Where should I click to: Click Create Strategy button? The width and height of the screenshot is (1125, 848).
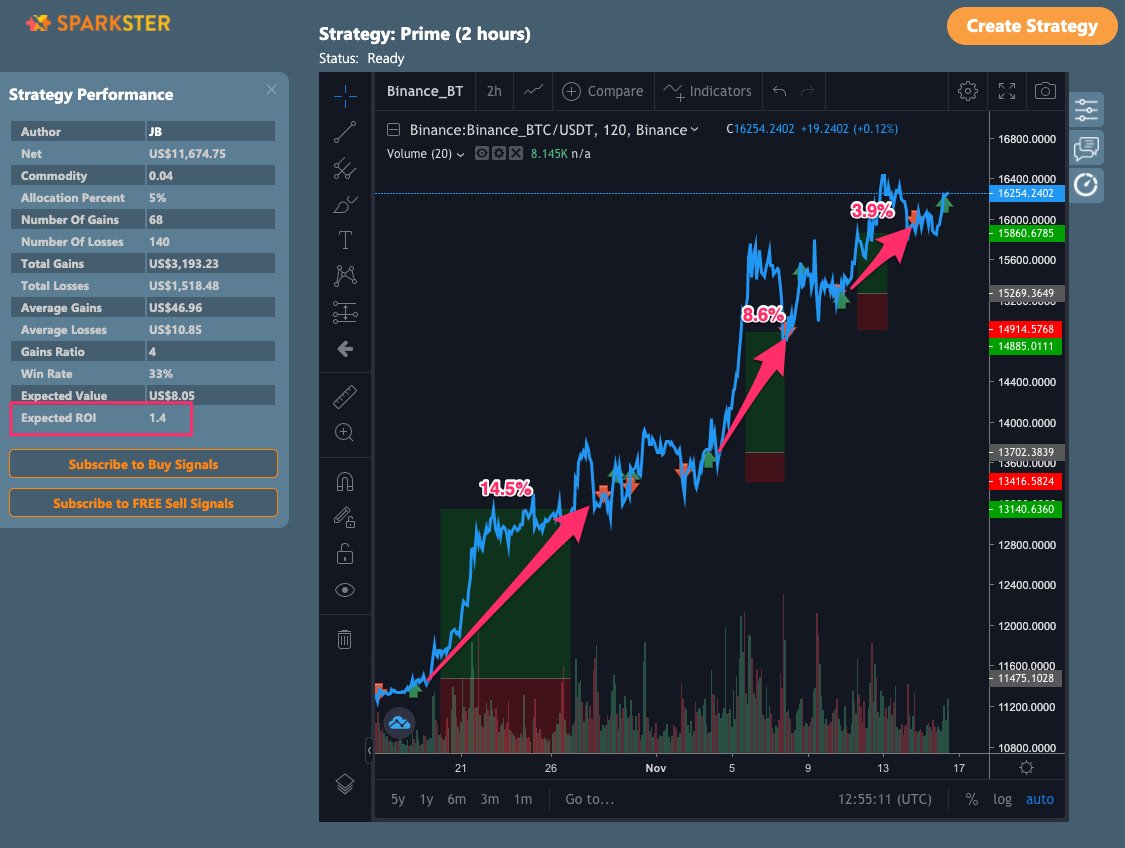1032,27
